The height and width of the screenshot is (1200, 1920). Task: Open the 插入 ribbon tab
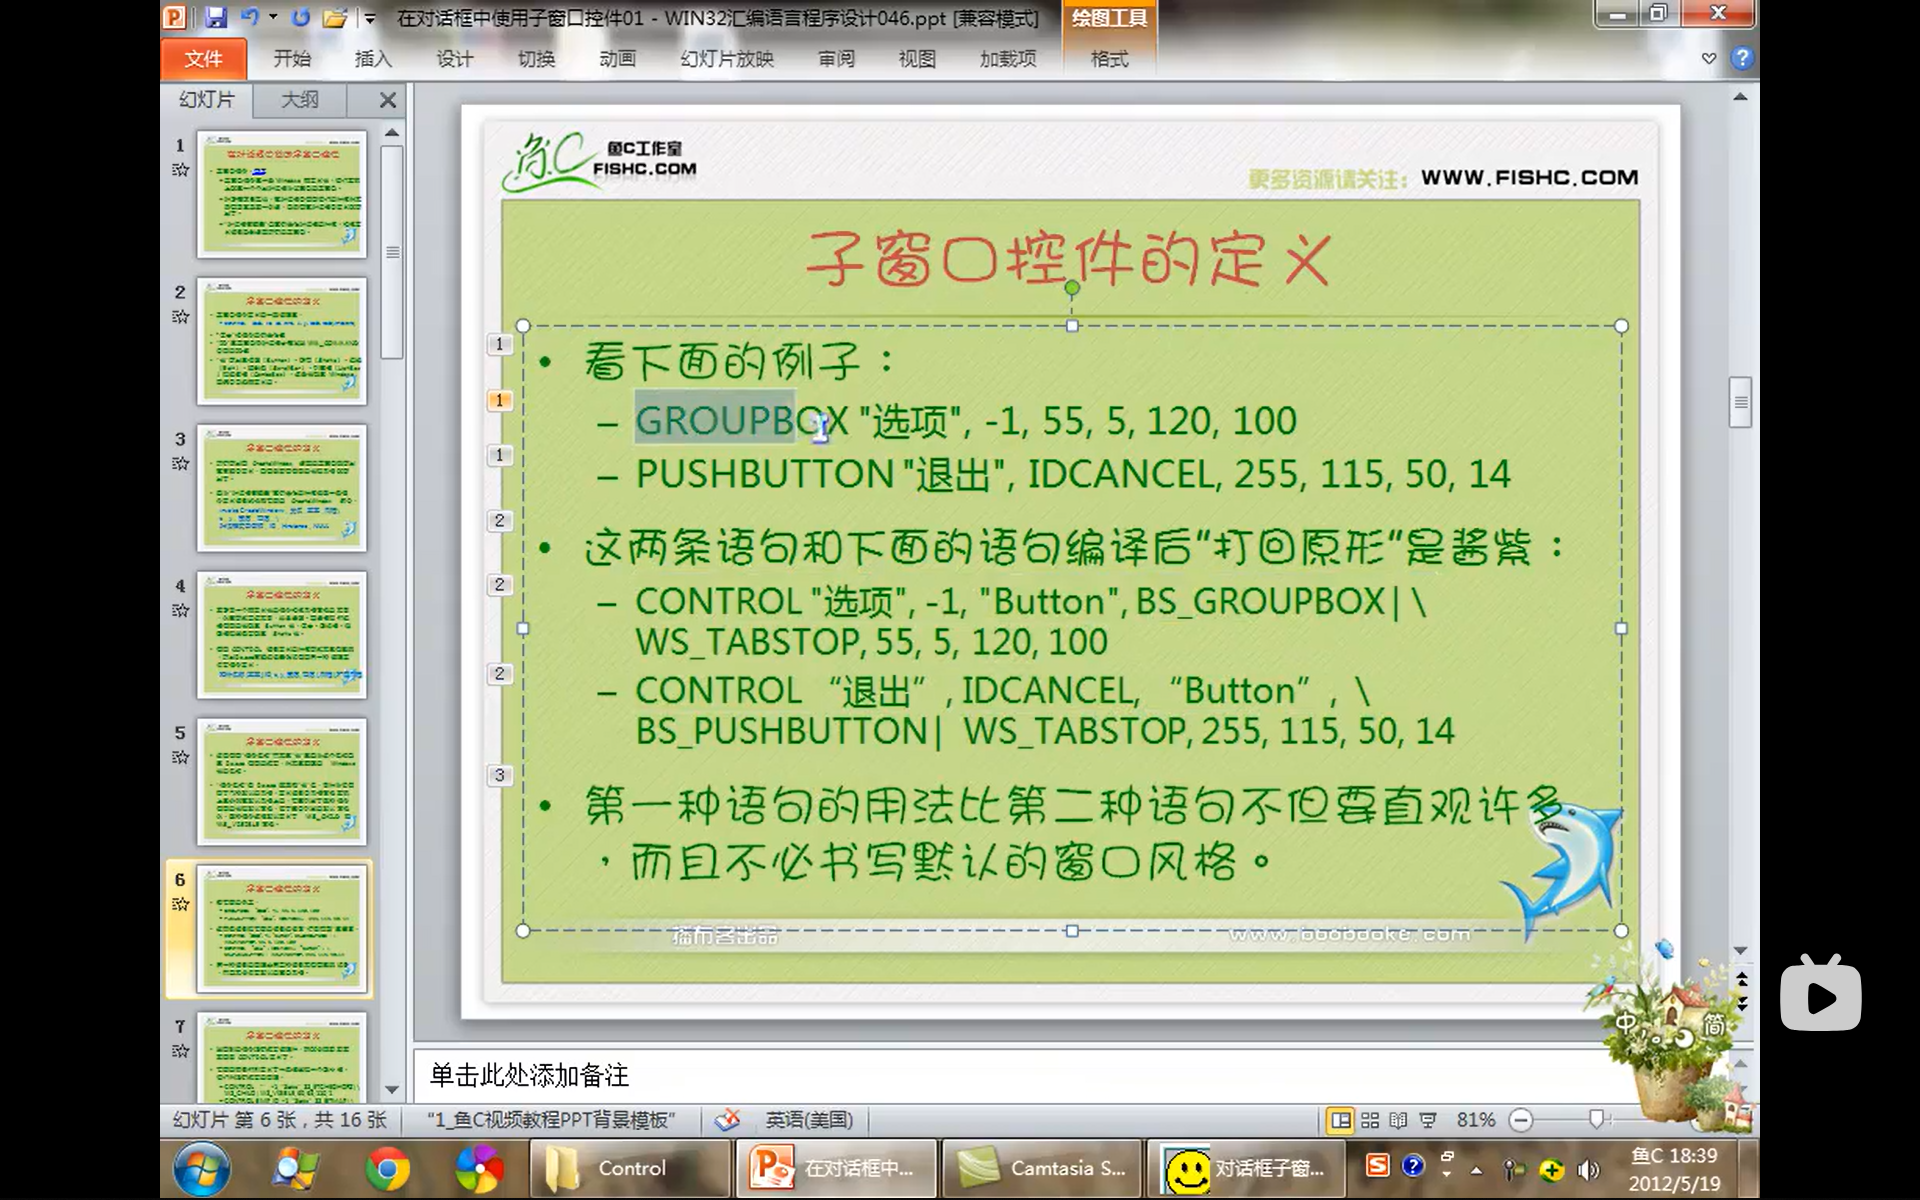(x=372, y=59)
